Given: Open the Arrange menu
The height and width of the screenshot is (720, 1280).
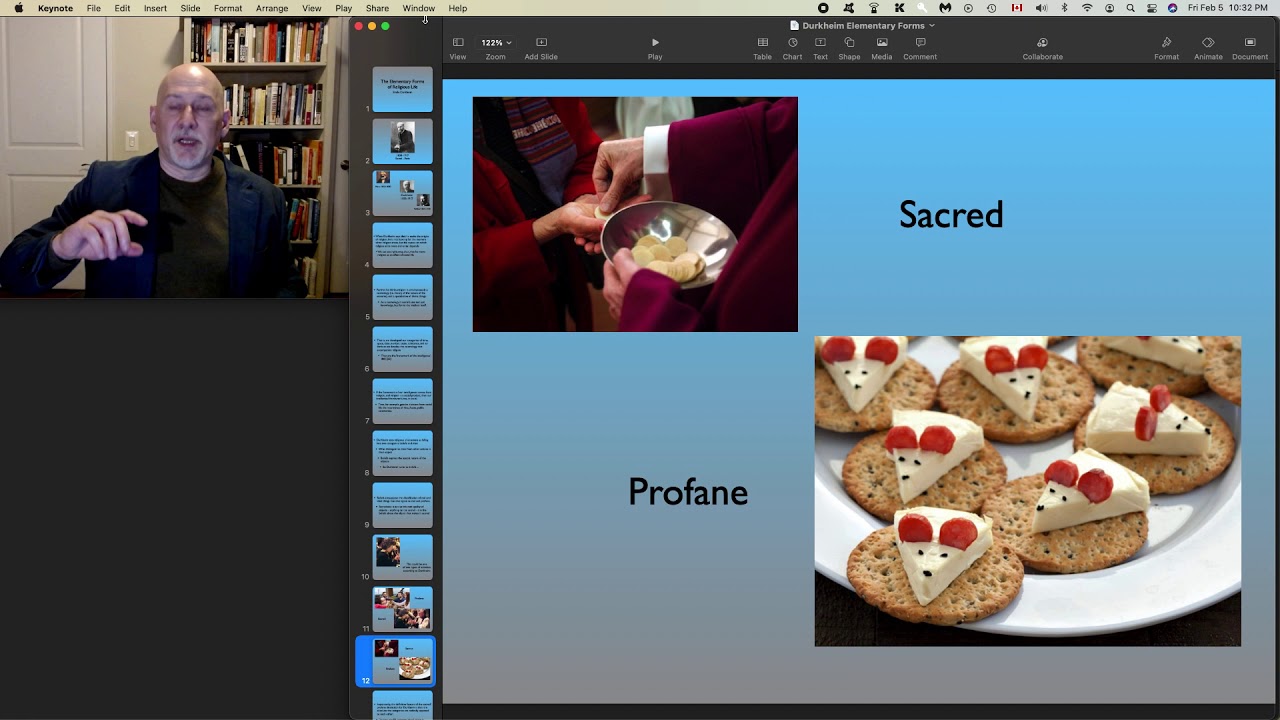Looking at the screenshot, I should coord(272,8).
